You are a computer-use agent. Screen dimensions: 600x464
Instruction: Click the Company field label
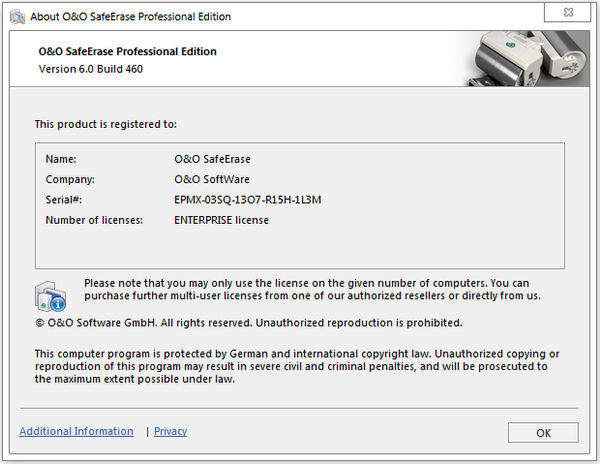(70, 180)
